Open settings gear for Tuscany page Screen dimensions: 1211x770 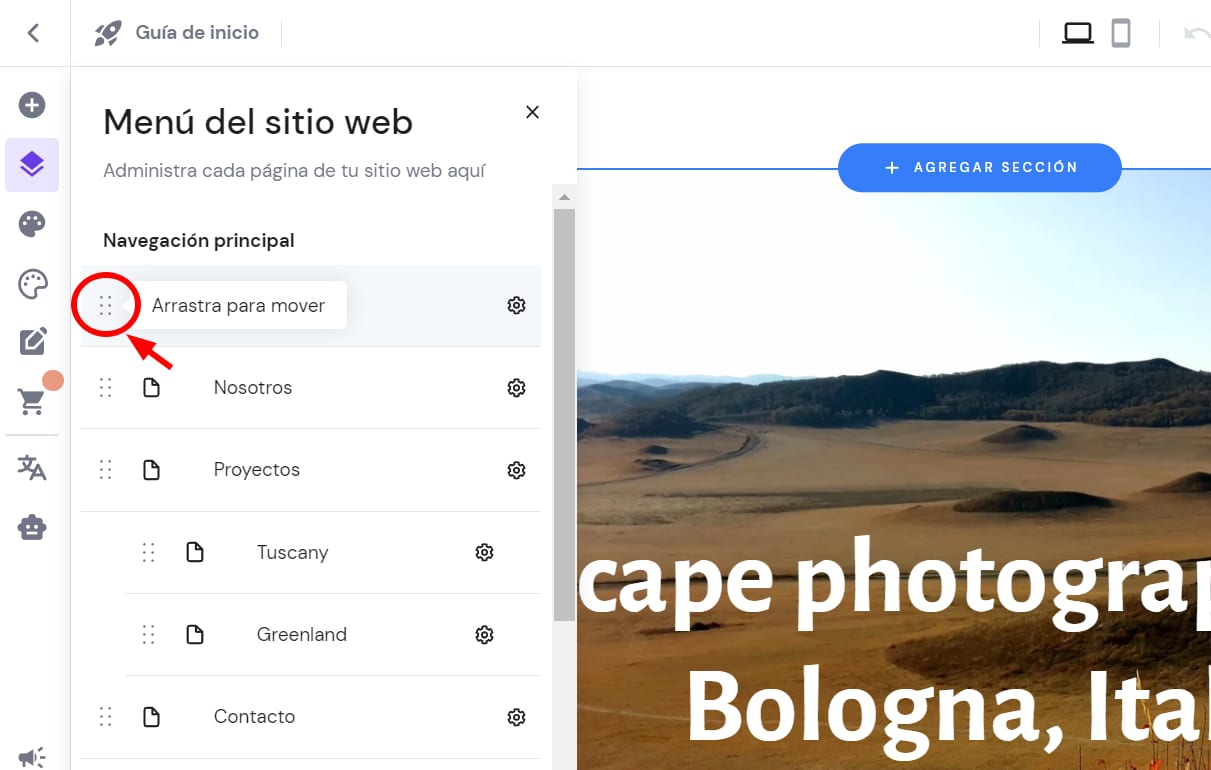[x=485, y=552]
